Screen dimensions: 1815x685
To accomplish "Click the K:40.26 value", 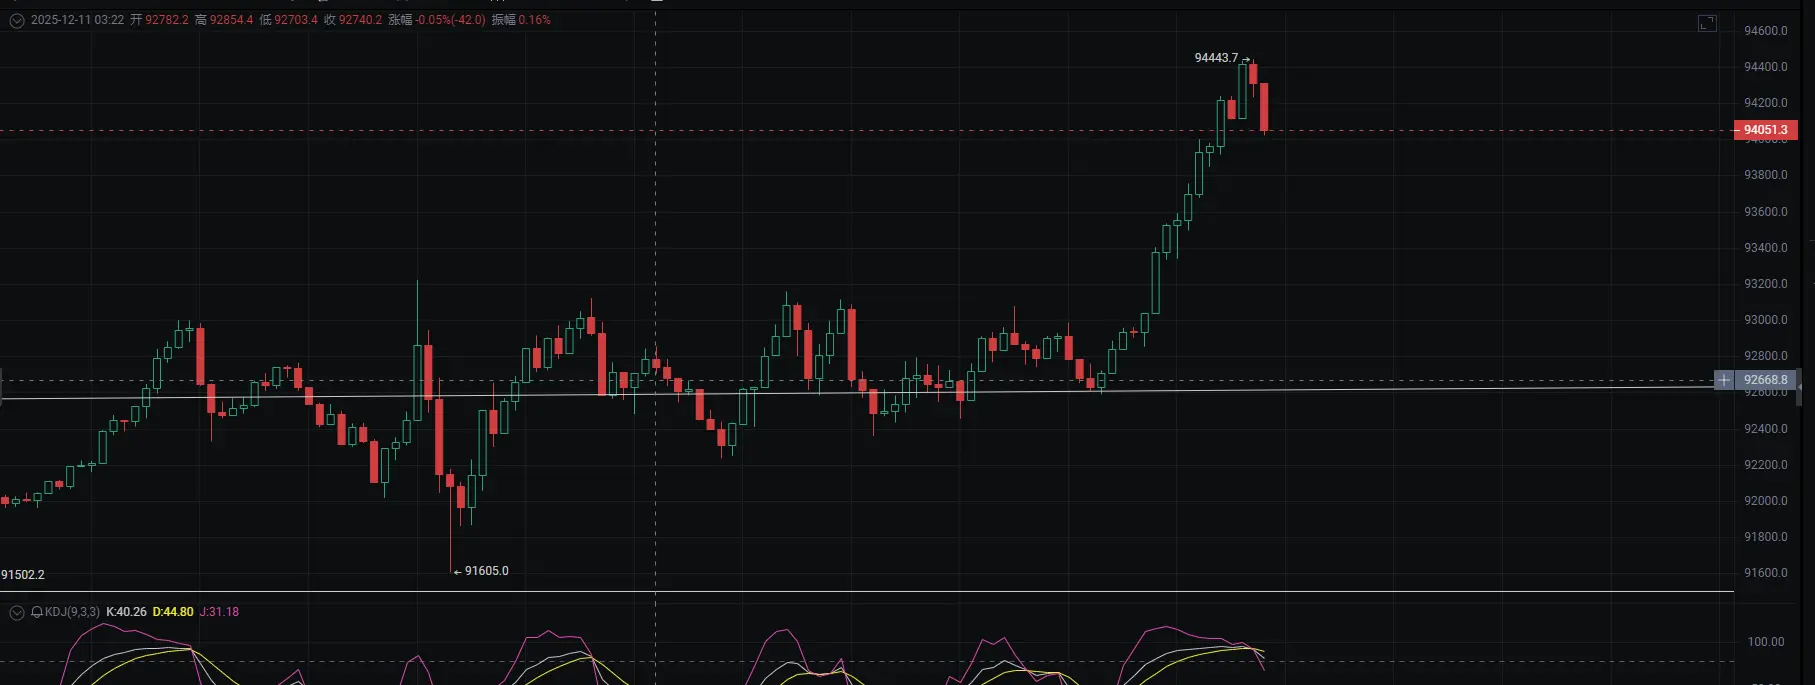I will tap(126, 612).
